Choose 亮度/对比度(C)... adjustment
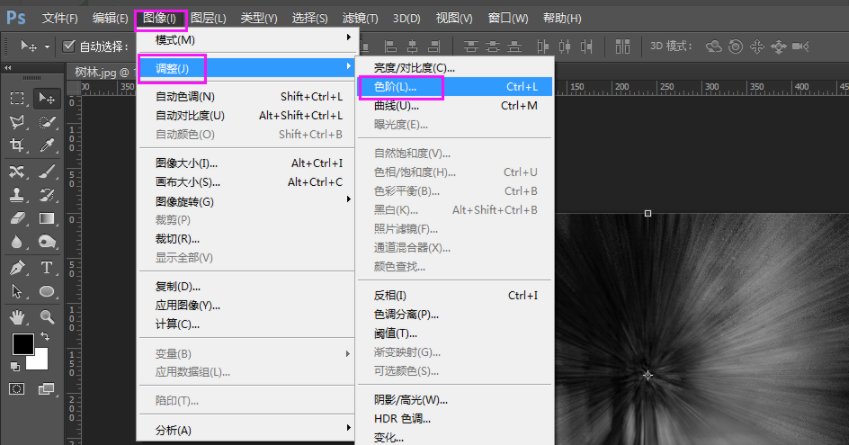Screen dimensions: 849x445 [455, 68]
